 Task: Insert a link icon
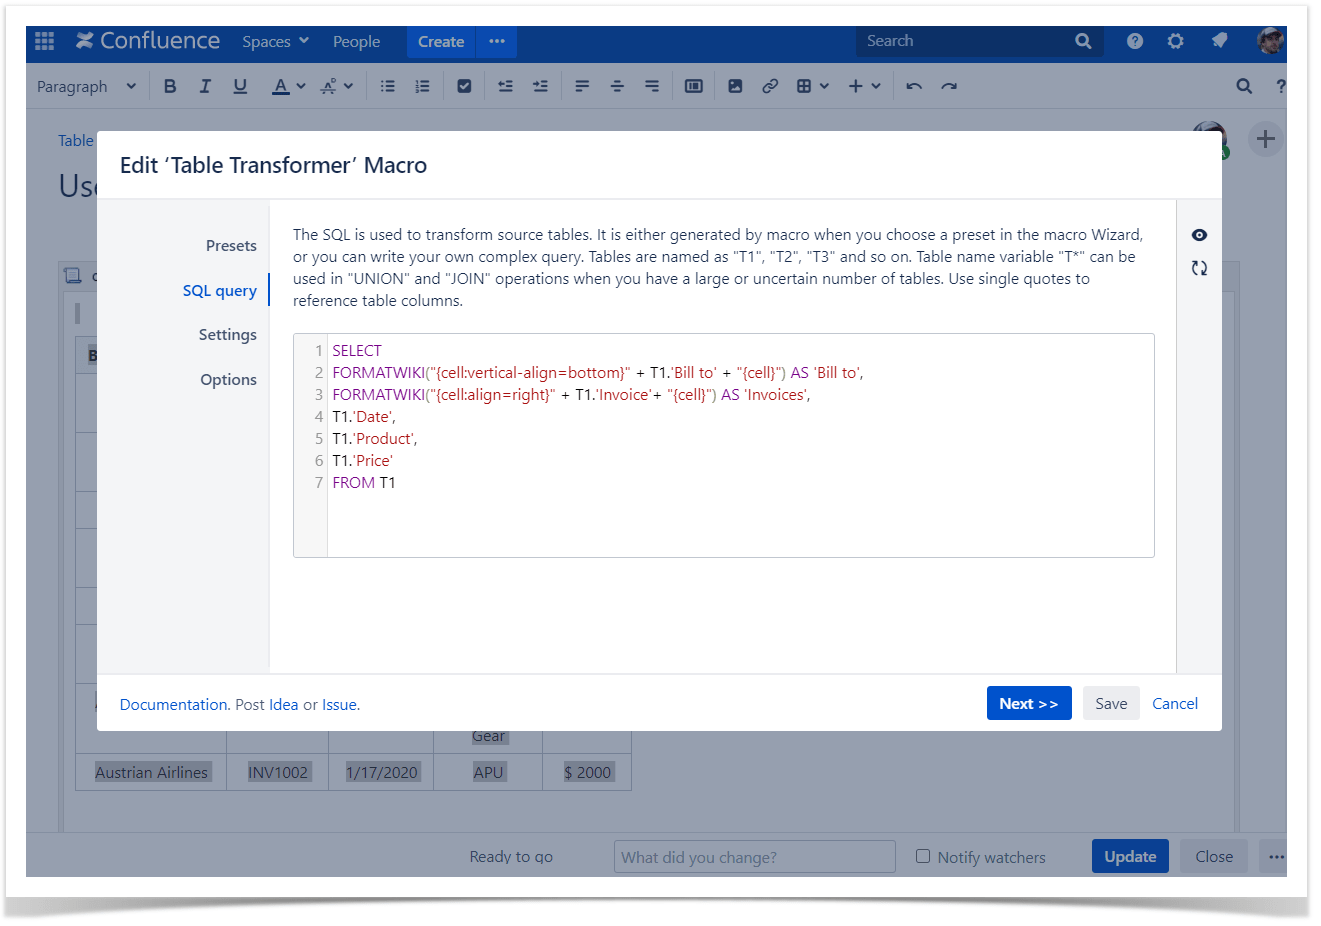pos(770,86)
